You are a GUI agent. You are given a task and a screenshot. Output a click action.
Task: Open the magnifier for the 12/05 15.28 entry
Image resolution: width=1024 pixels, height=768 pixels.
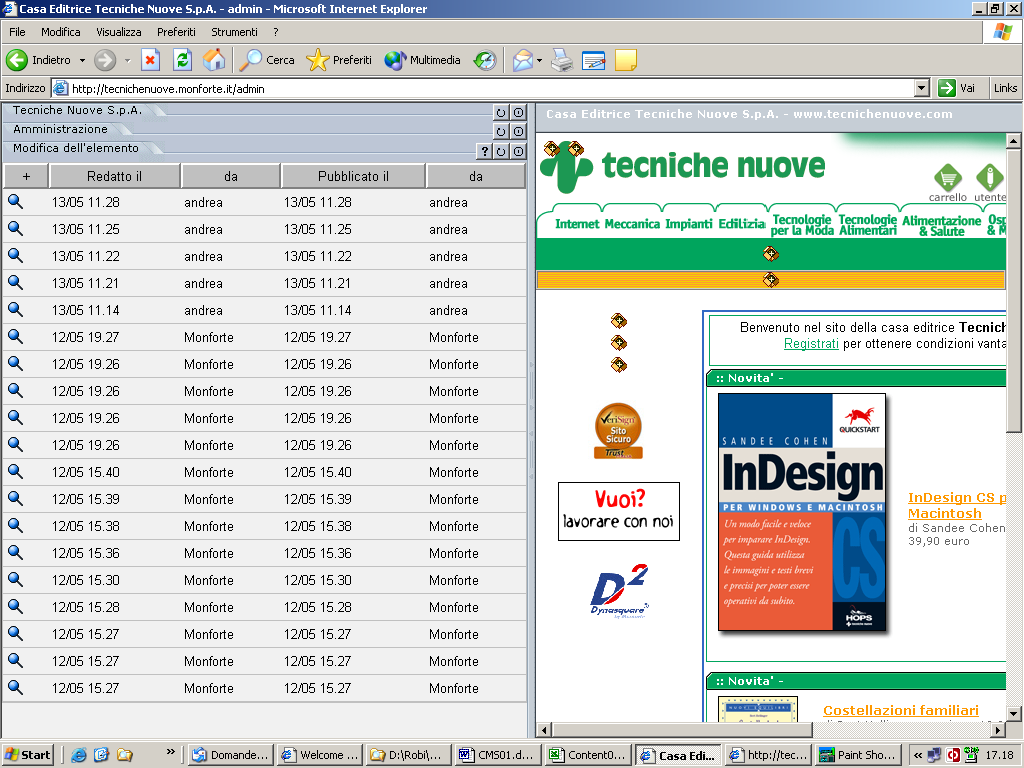point(16,607)
